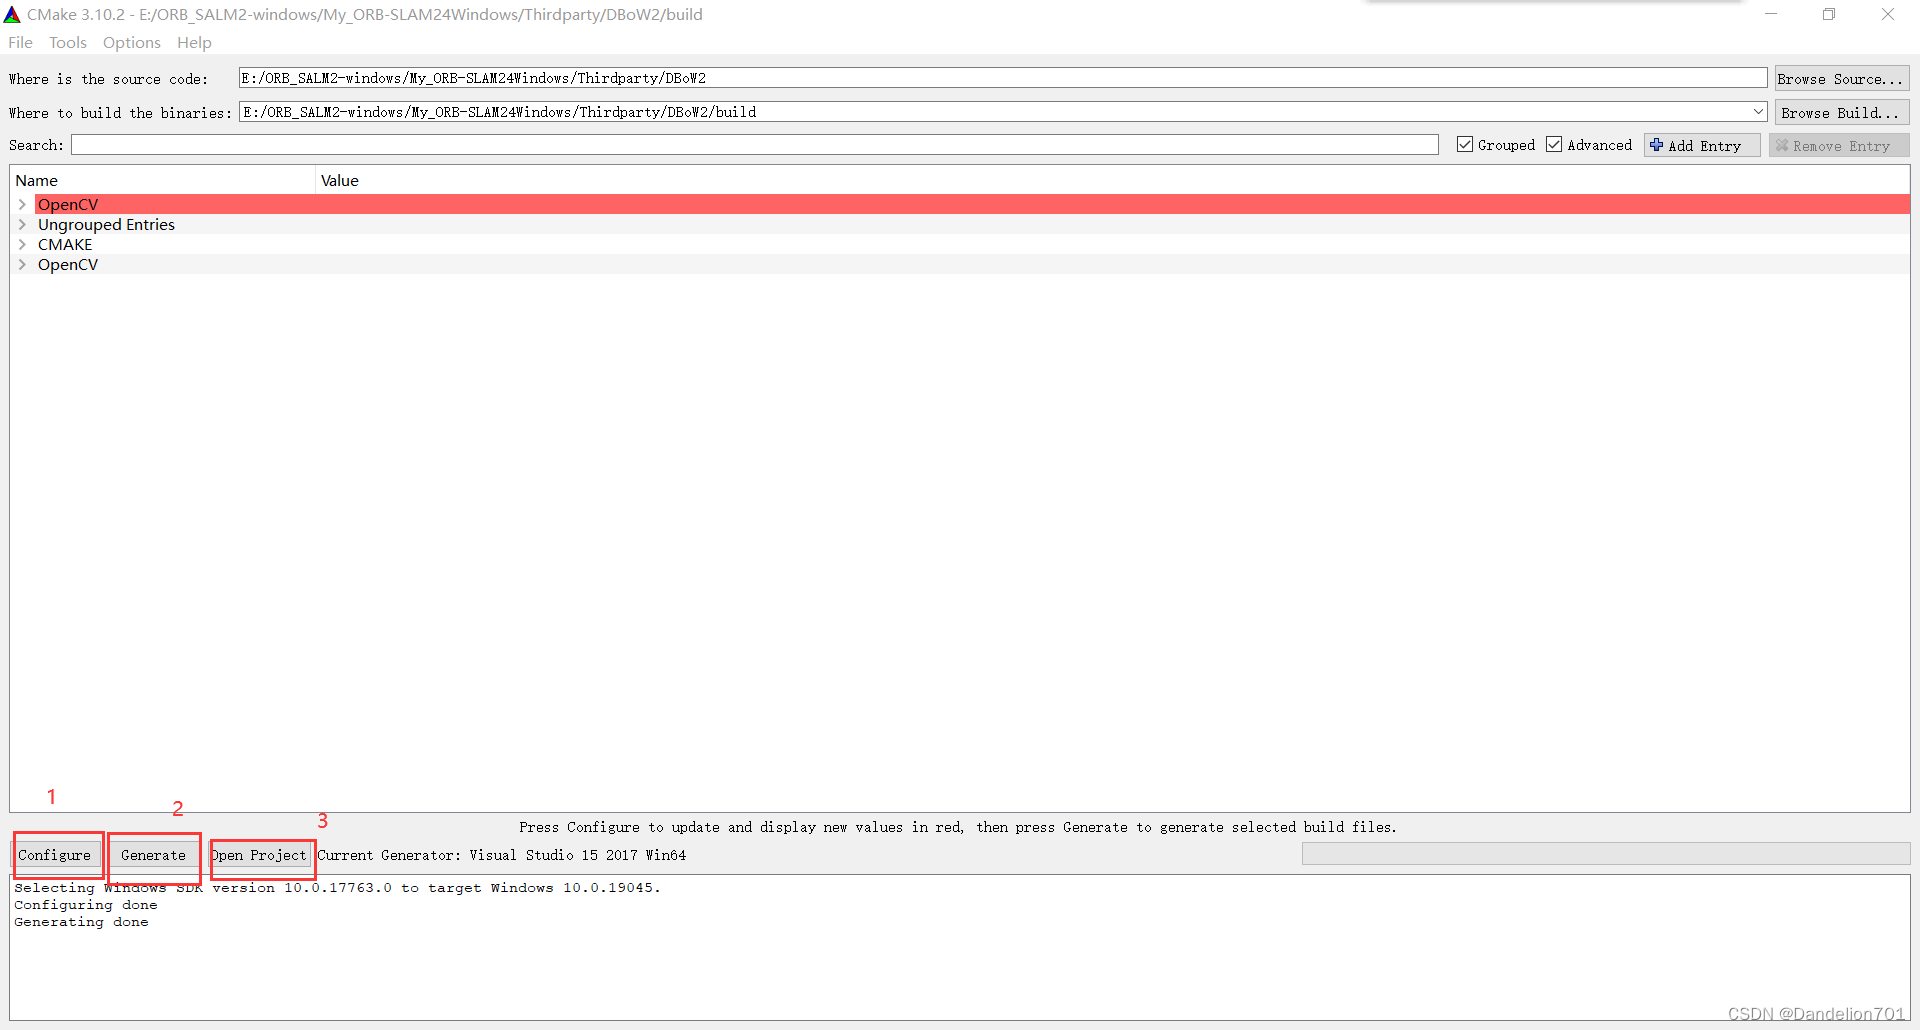Open the Options menu
1920x1030 pixels.
(x=131, y=42)
